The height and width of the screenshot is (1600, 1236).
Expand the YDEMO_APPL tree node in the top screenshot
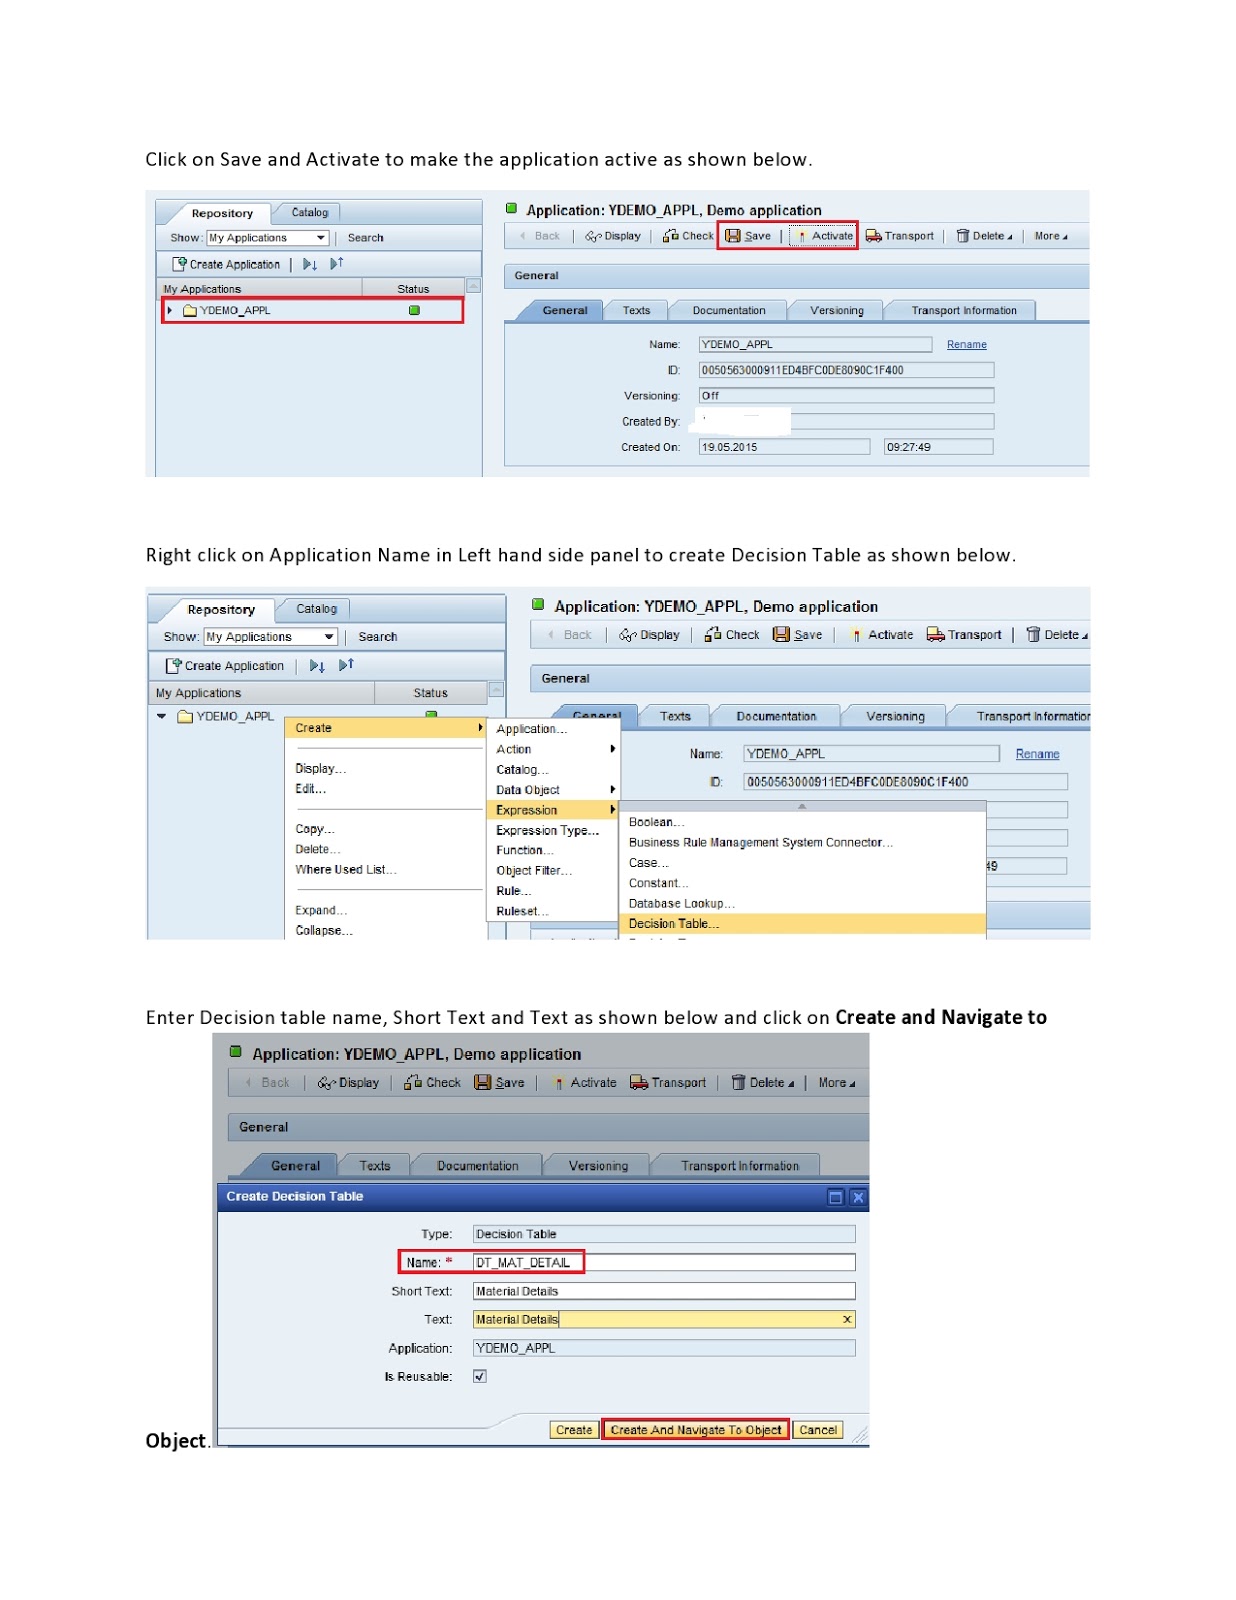[170, 310]
